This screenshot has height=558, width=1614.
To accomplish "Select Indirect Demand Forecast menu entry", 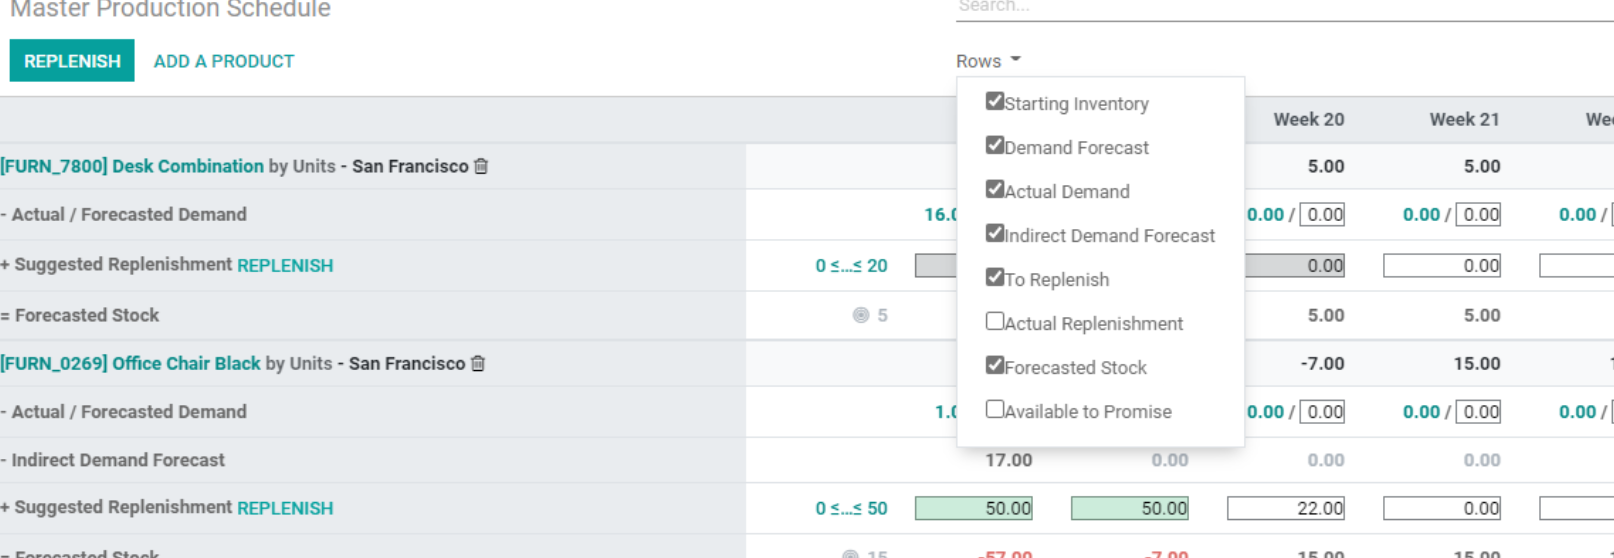I will tap(1109, 236).
